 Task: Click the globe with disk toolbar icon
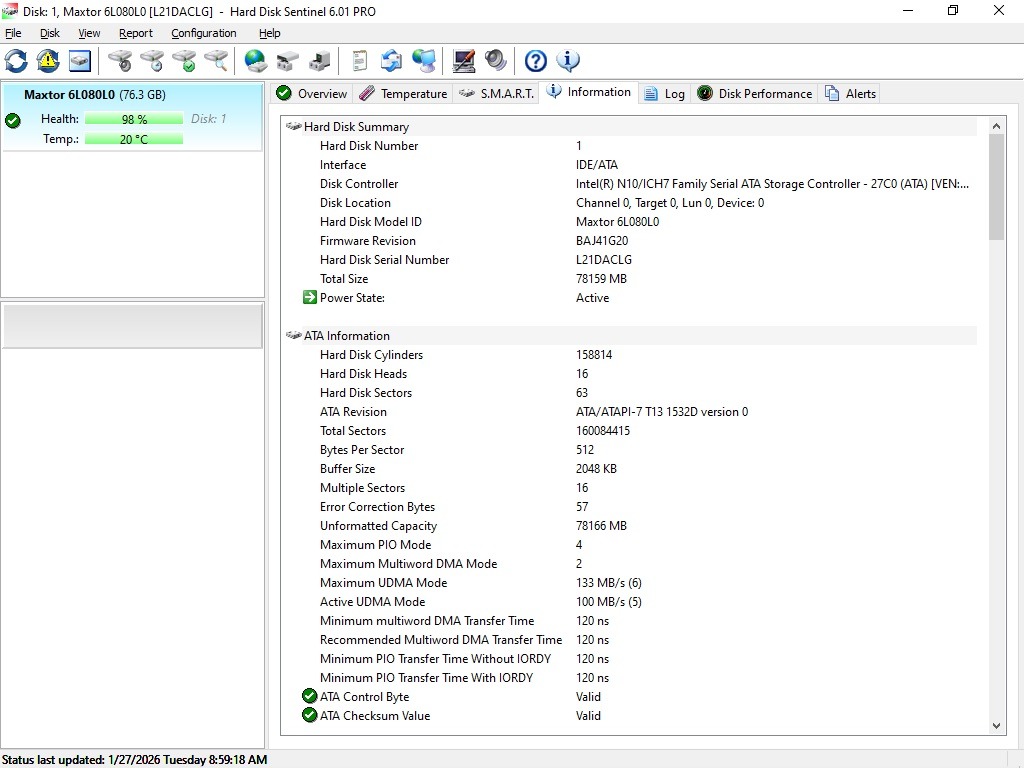coord(256,61)
